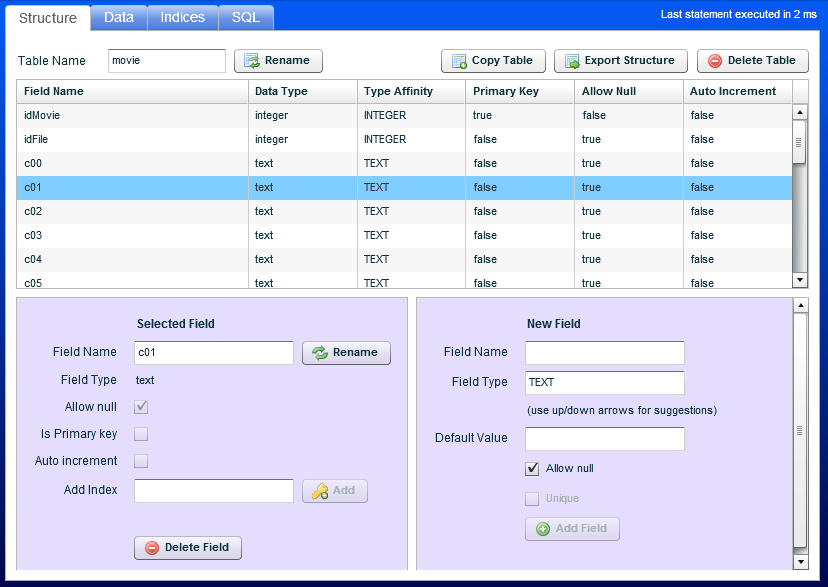Click the Export Structure icon
Screen dimensions: 828x587
[x=572, y=61]
